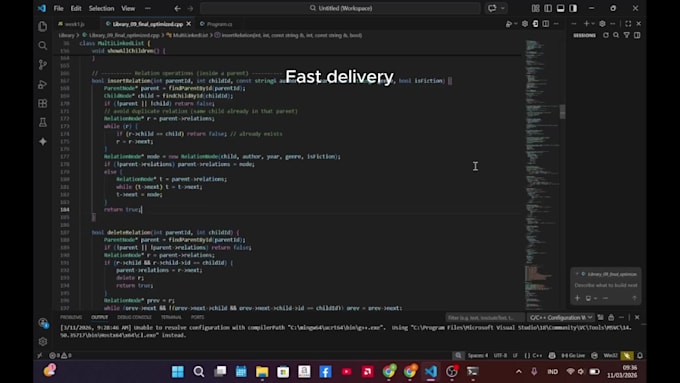The image size is (680, 383).
Task: Open the C/C++ Configuration output channel dropdown
Action: point(561,318)
